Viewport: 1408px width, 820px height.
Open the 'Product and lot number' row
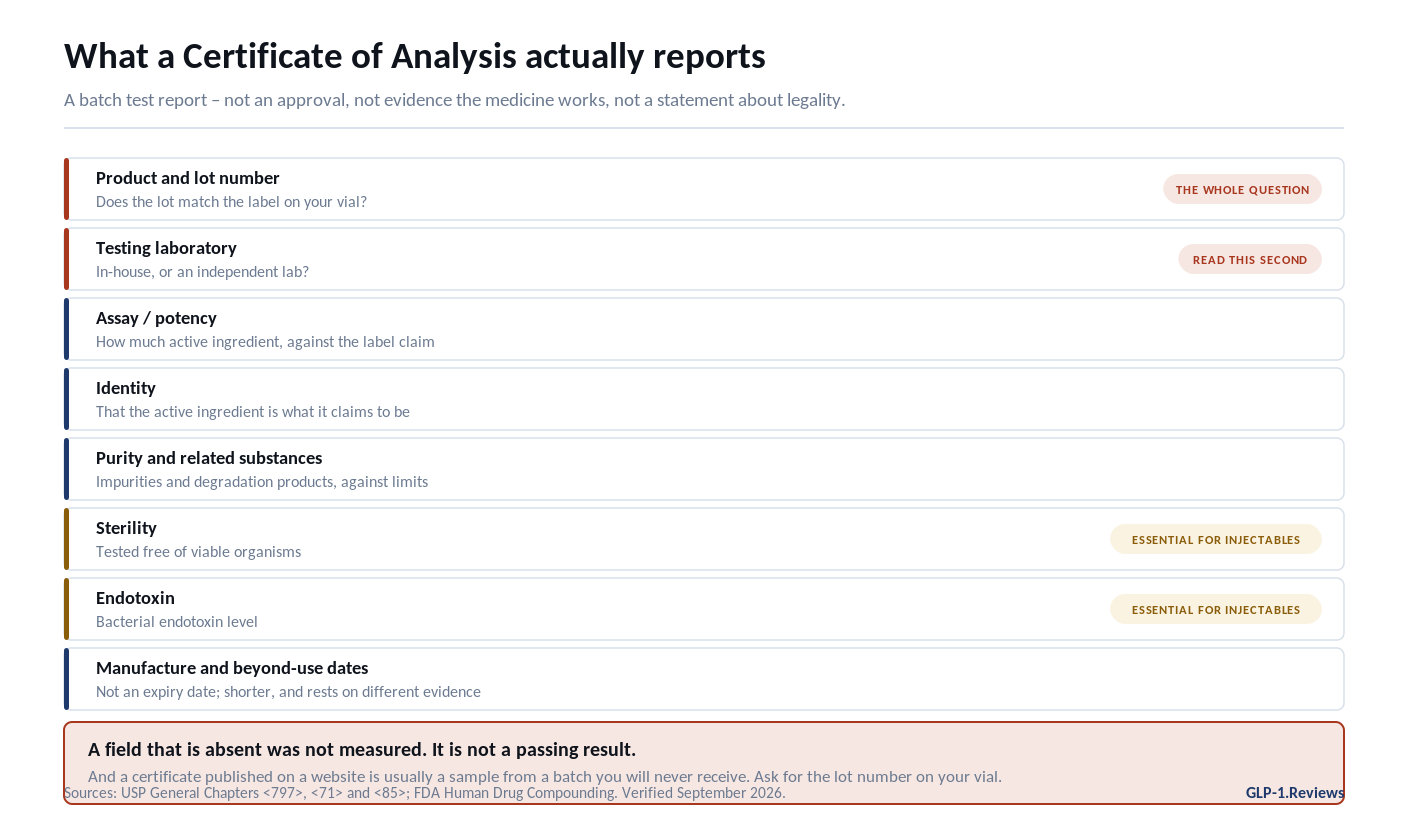tap(704, 189)
